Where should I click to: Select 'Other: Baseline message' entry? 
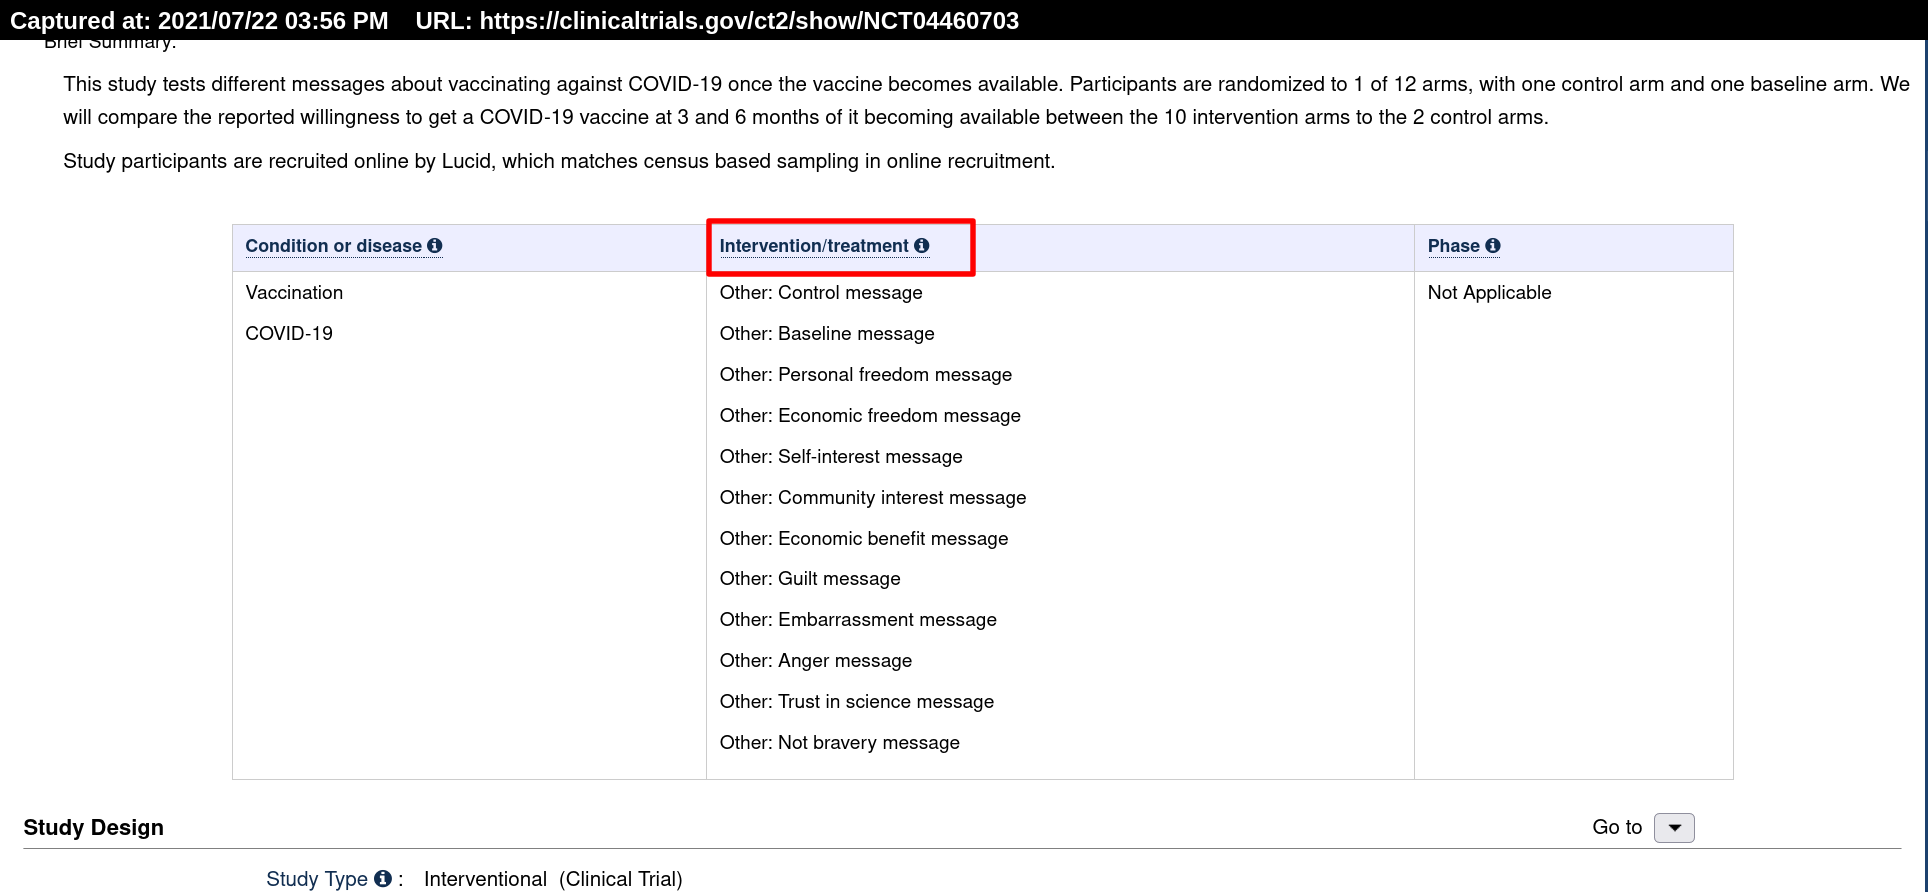click(x=827, y=334)
